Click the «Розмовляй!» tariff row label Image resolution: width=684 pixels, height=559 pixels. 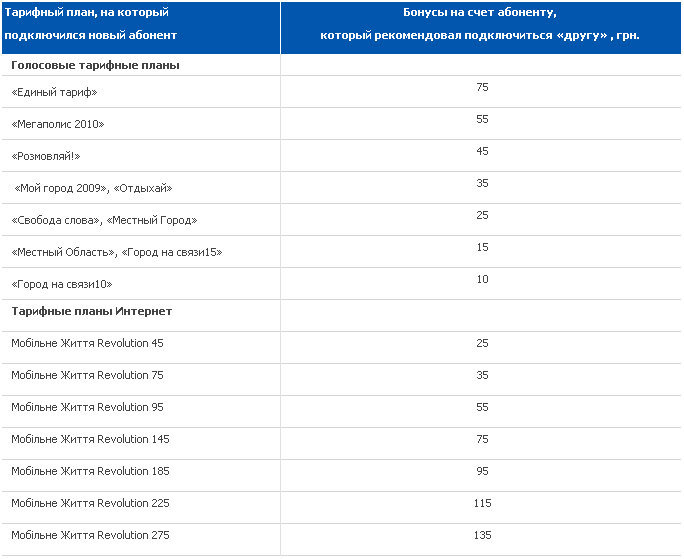(46, 156)
